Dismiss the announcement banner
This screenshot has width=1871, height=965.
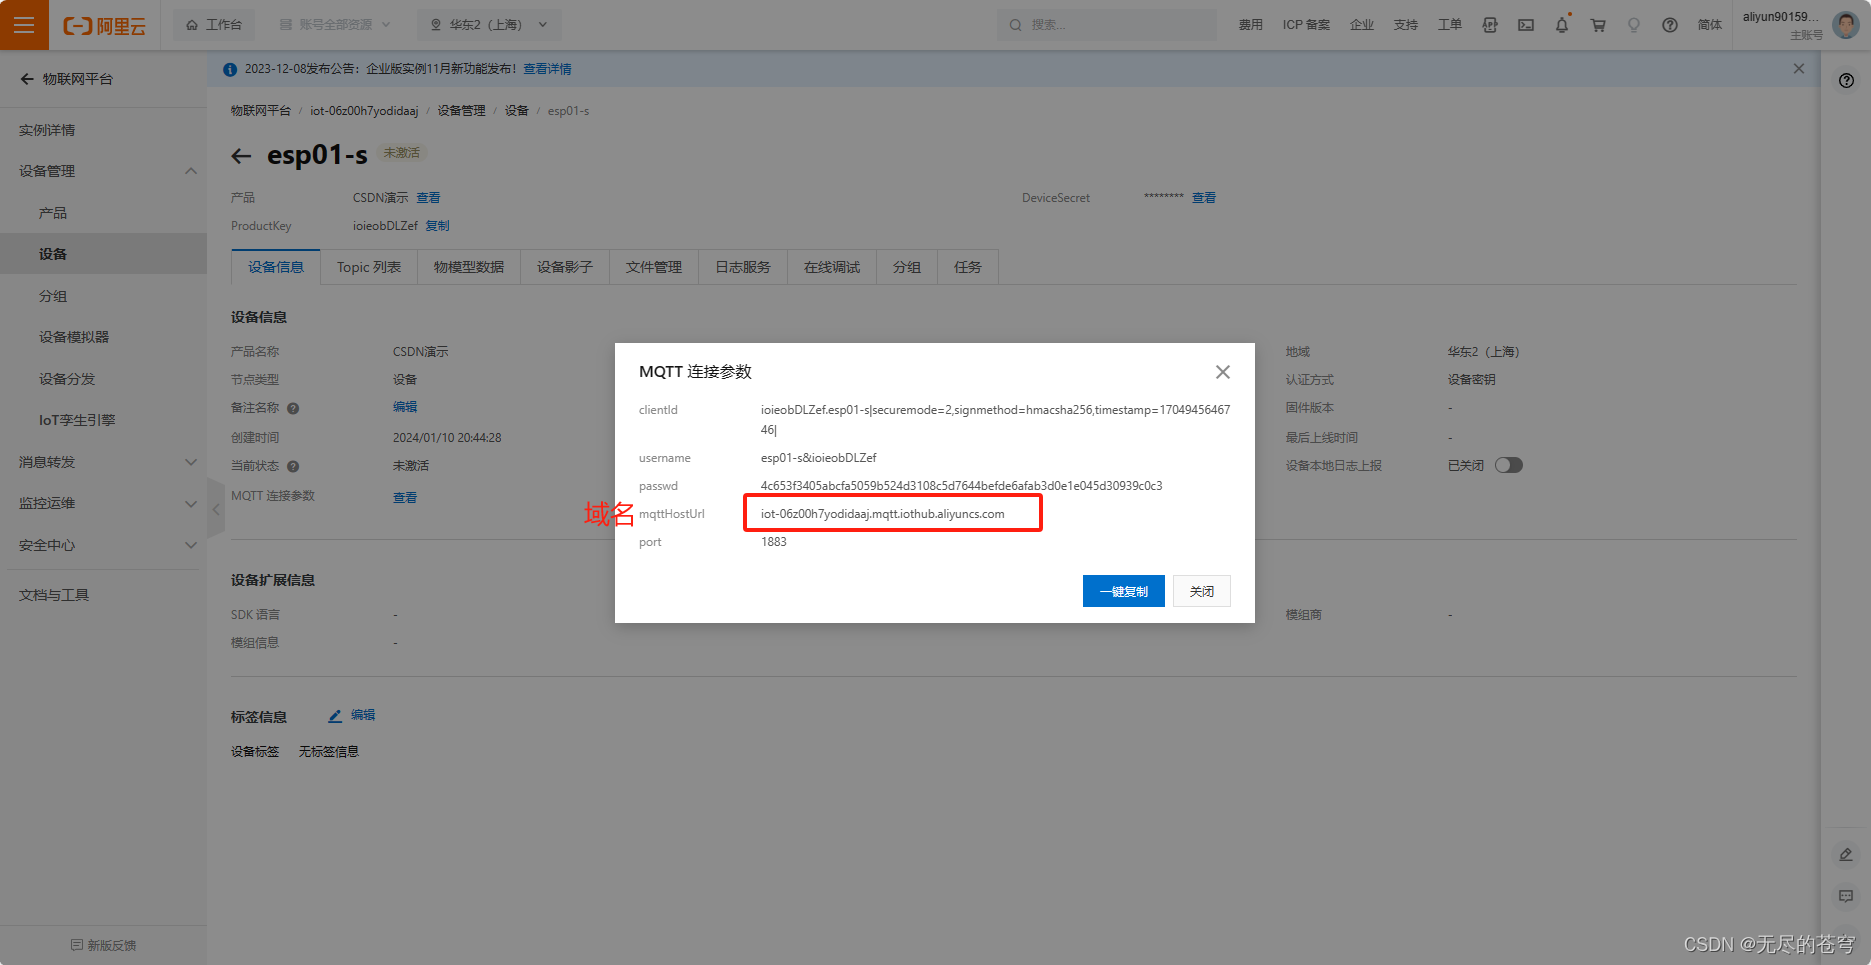point(1799,69)
